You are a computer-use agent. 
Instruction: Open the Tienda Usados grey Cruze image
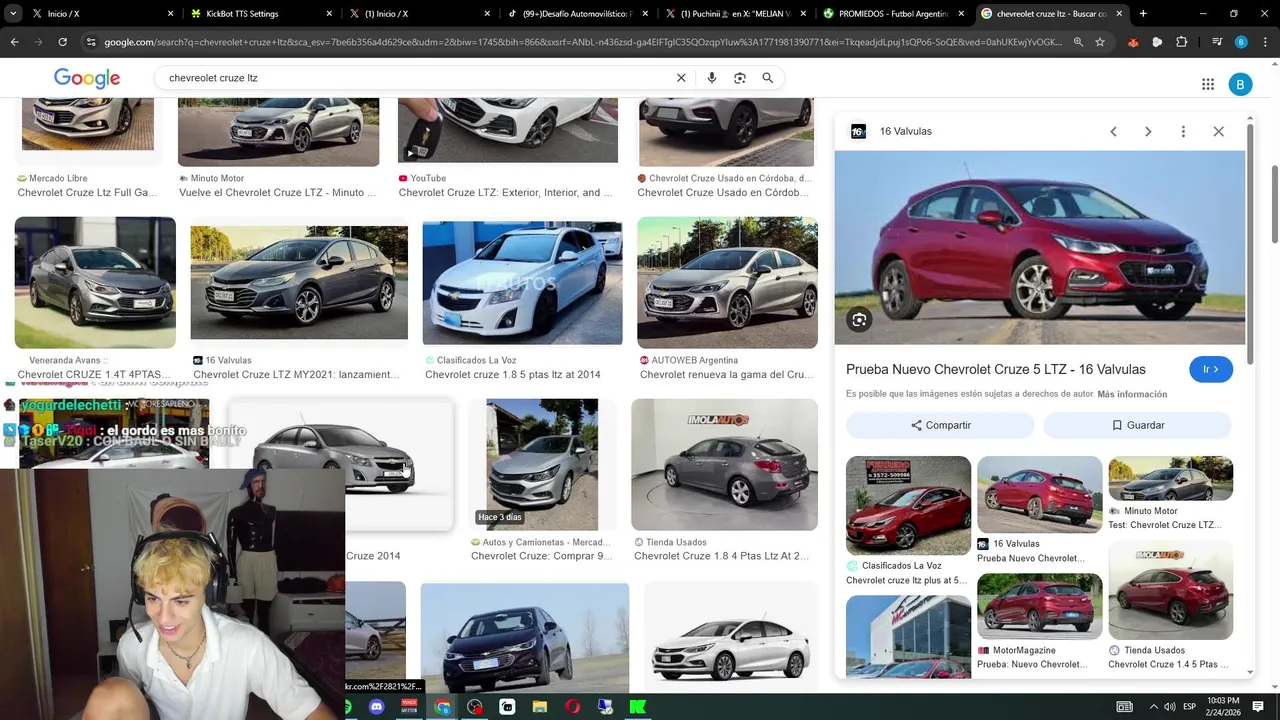coord(724,464)
